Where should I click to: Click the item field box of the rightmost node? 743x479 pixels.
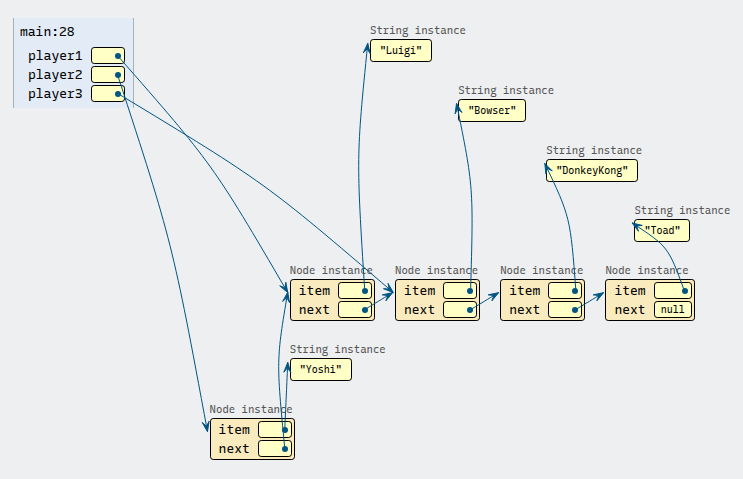point(672,291)
